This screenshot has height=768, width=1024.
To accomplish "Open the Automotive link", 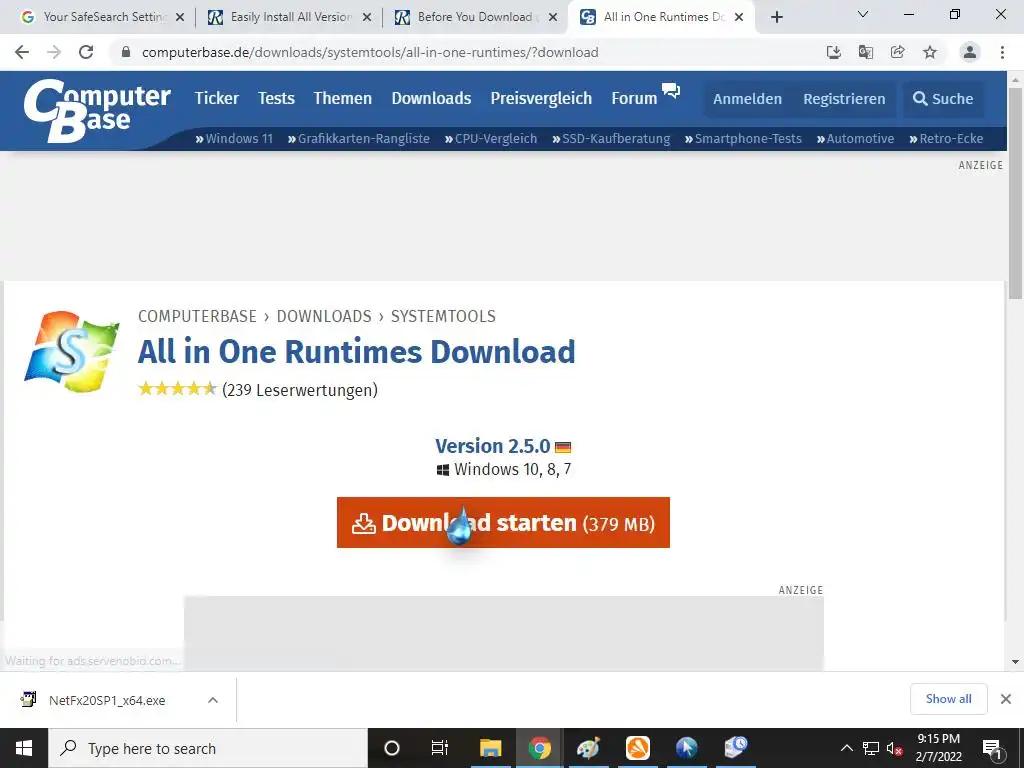I will (855, 138).
